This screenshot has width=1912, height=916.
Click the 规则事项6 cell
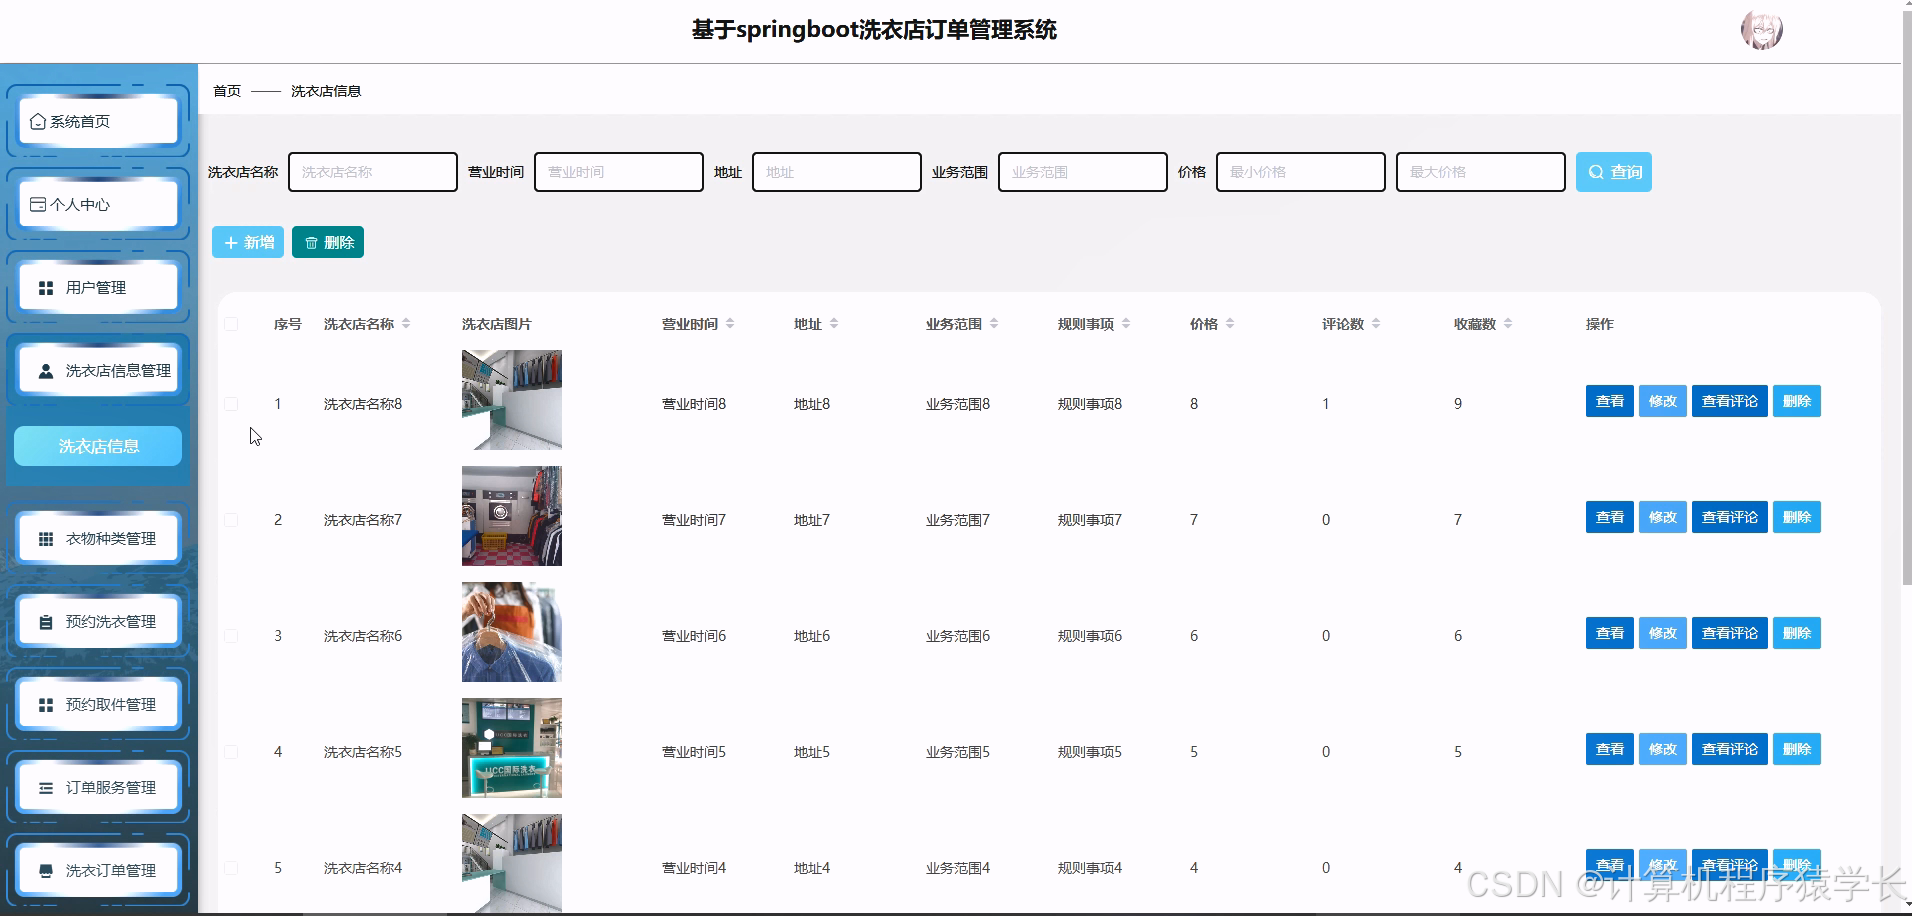click(x=1090, y=636)
